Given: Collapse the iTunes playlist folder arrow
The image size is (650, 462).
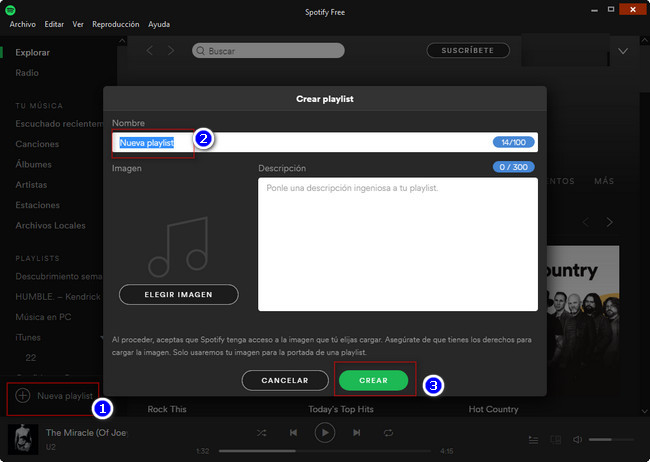Looking at the screenshot, I should pos(101,338).
